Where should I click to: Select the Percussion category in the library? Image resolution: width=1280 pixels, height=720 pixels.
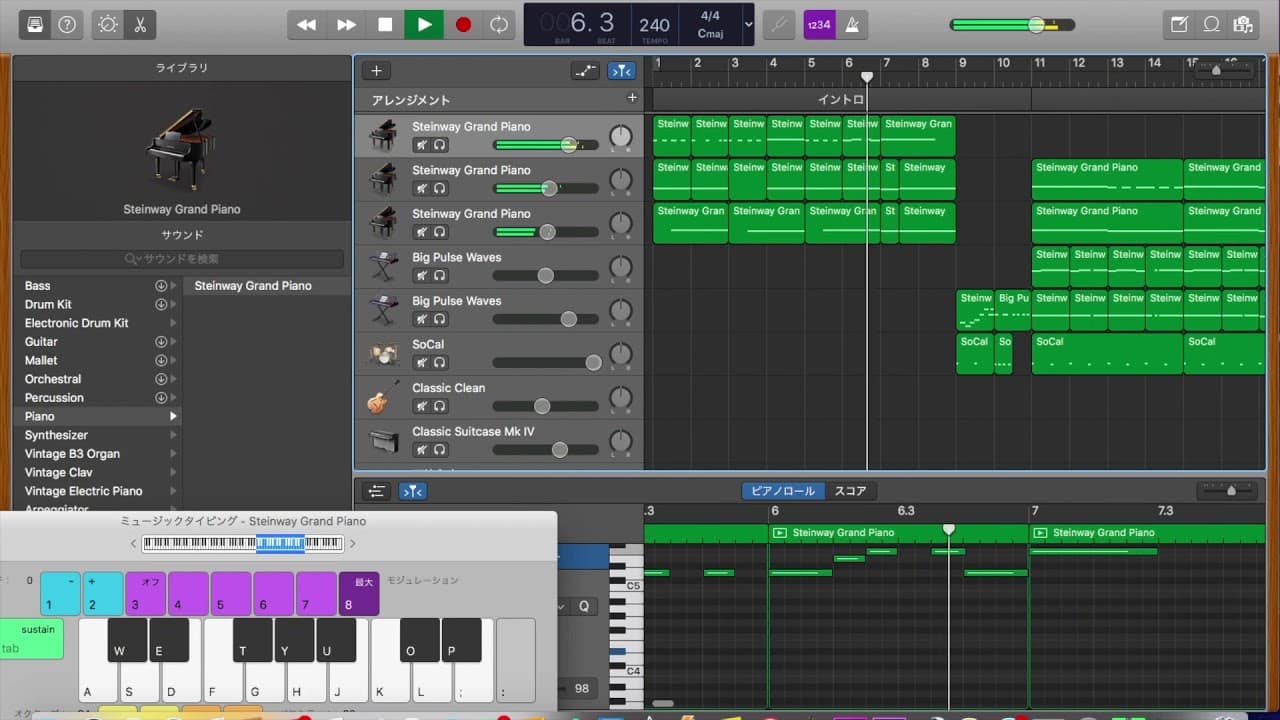point(54,398)
